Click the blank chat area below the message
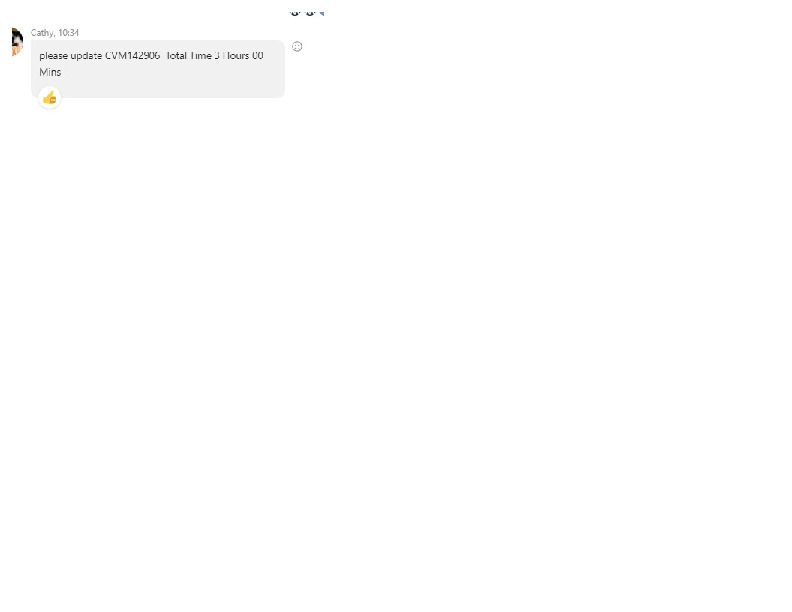 [400, 350]
